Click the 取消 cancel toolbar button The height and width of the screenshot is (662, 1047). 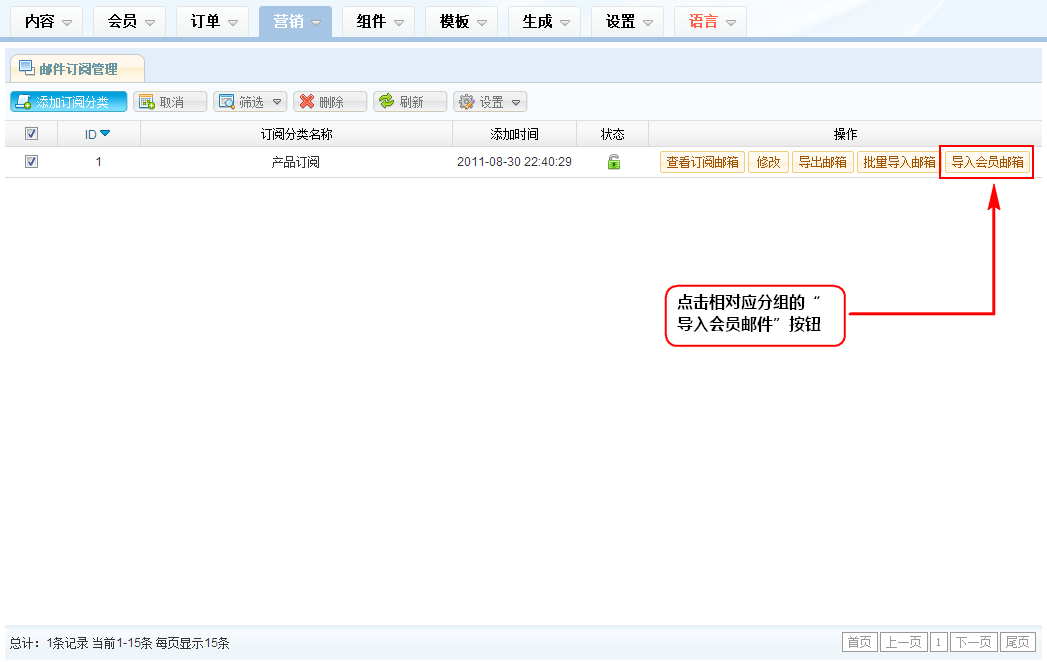click(170, 102)
